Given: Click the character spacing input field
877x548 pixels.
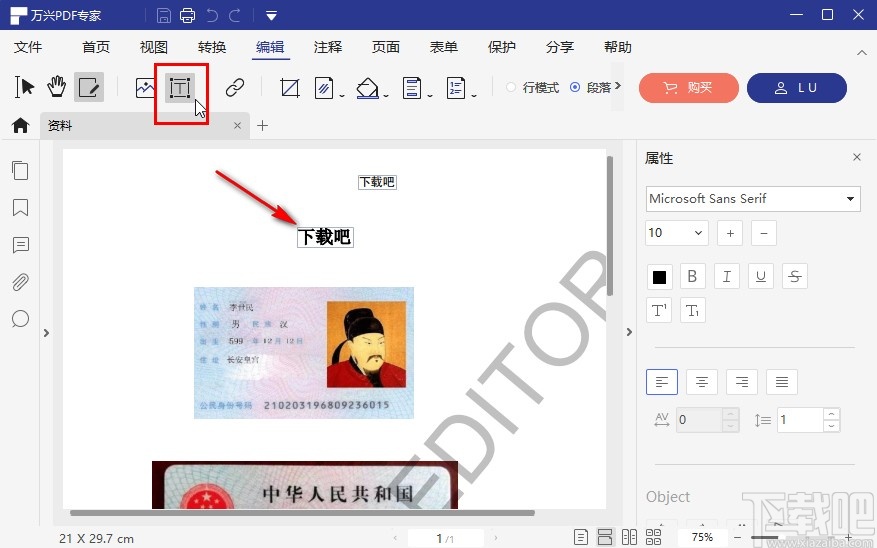Looking at the screenshot, I should point(701,420).
